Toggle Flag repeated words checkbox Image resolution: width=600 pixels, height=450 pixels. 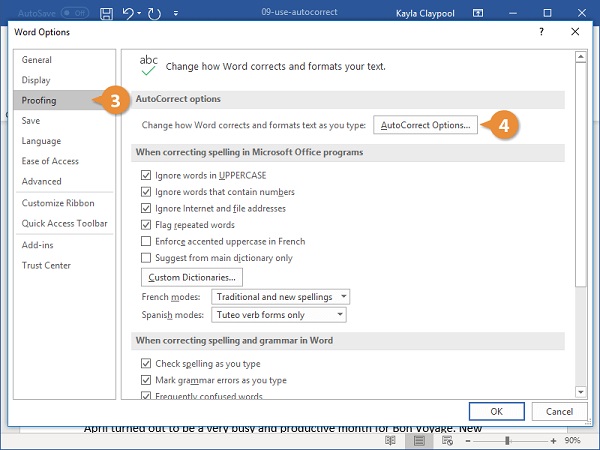click(x=146, y=225)
